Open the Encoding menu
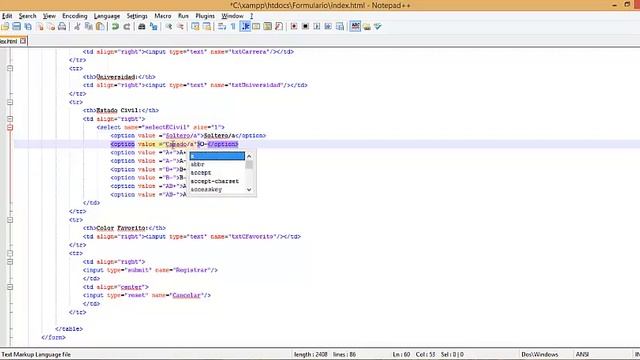This screenshot has height=360, width=640. click(75, 16)
